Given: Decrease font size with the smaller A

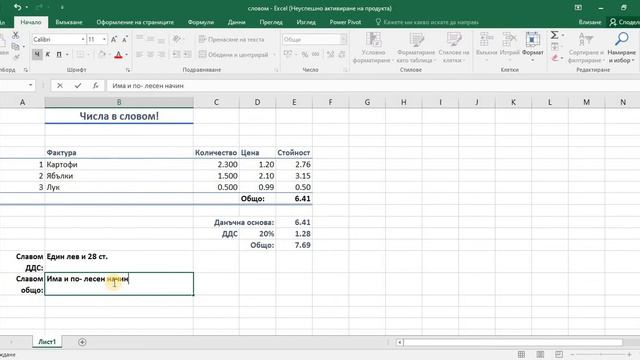Looking at the screenshot, I should [124, 39].
